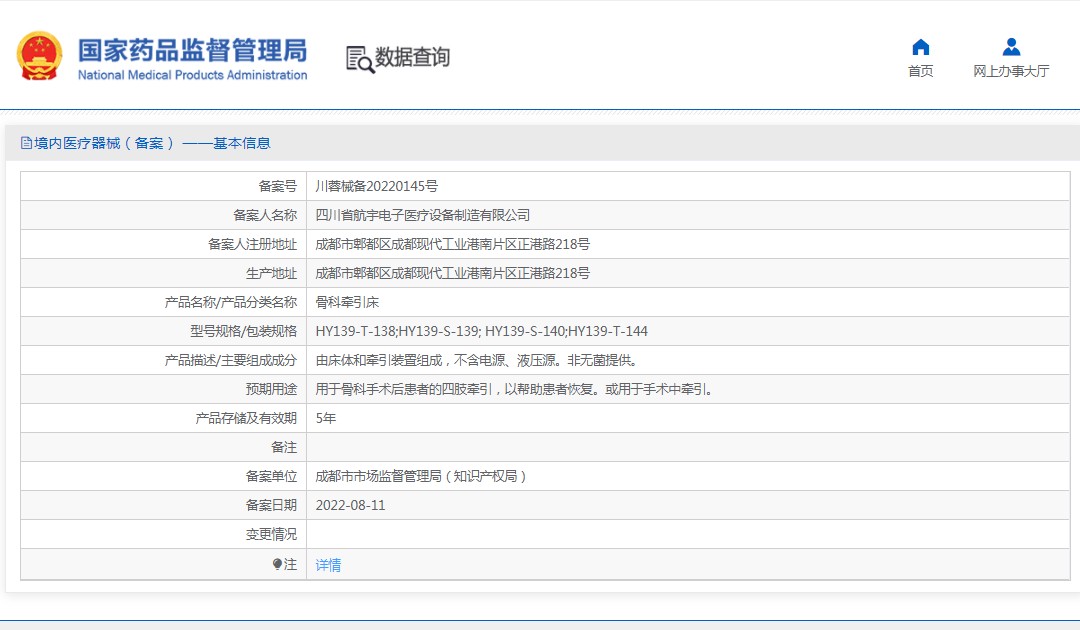Click the lightbulb icon beside 注
The height and width of the screenshot is (630, 1080).
pyautogui.click(x=277, y=565)
